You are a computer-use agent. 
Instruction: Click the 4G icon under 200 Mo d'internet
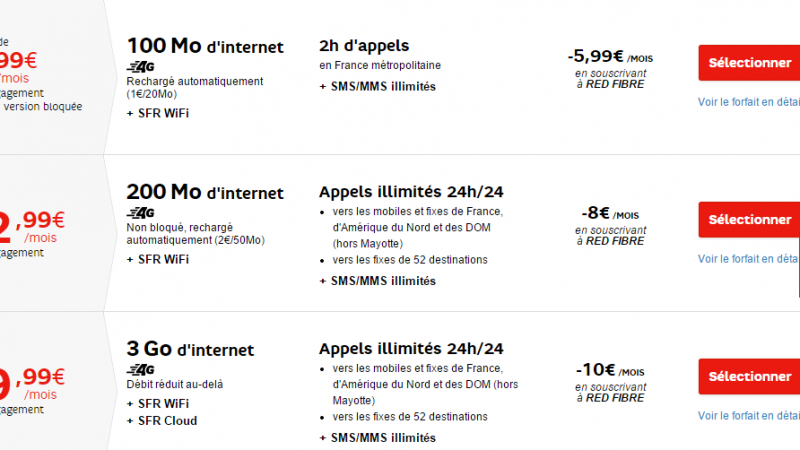[x=139, y=212]
